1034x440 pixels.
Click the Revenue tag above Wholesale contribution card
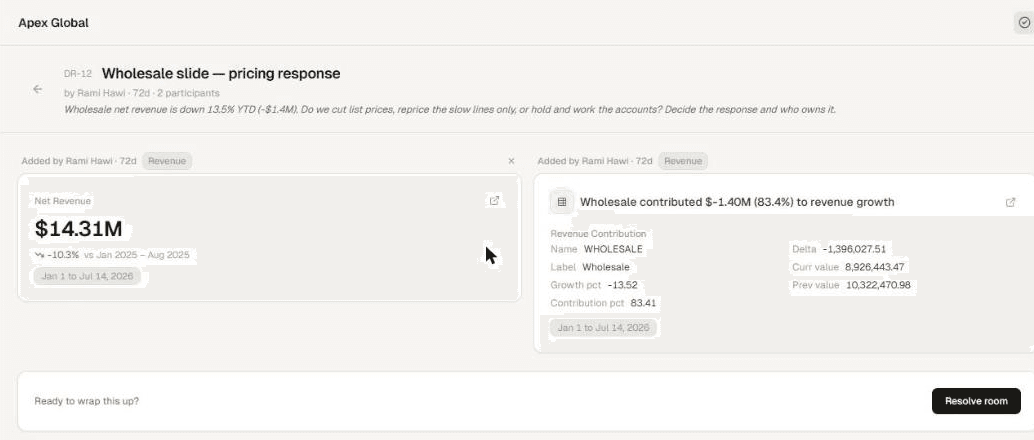(683, 161)
